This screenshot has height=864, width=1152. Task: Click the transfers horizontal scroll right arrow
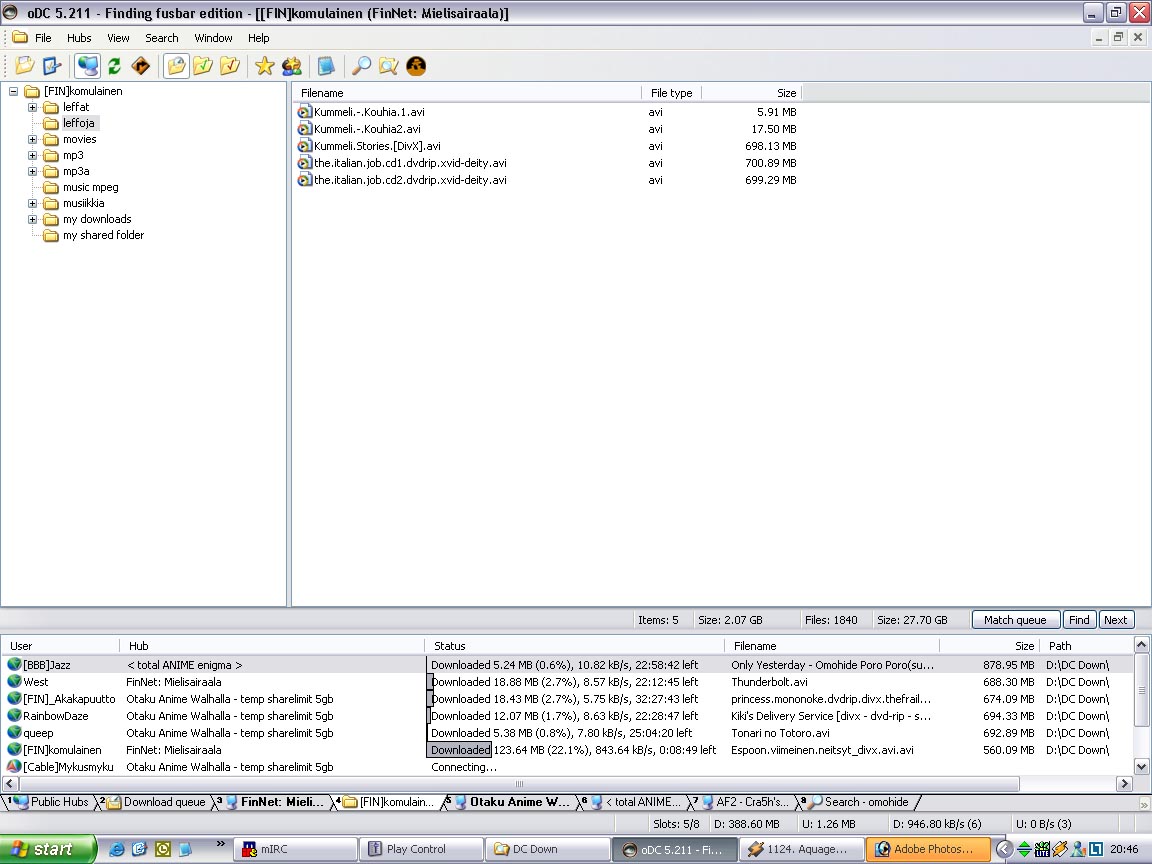click(1124, 784)
